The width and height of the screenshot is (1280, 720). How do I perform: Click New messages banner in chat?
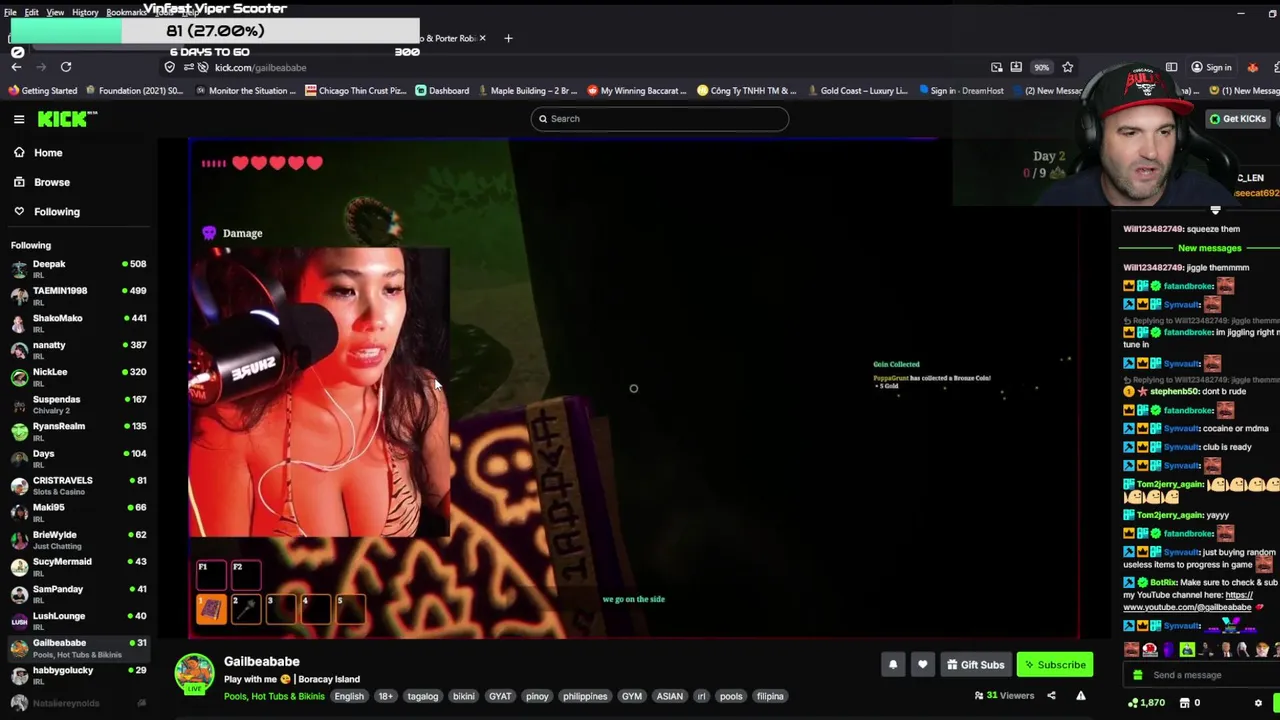coord(1209,248)
